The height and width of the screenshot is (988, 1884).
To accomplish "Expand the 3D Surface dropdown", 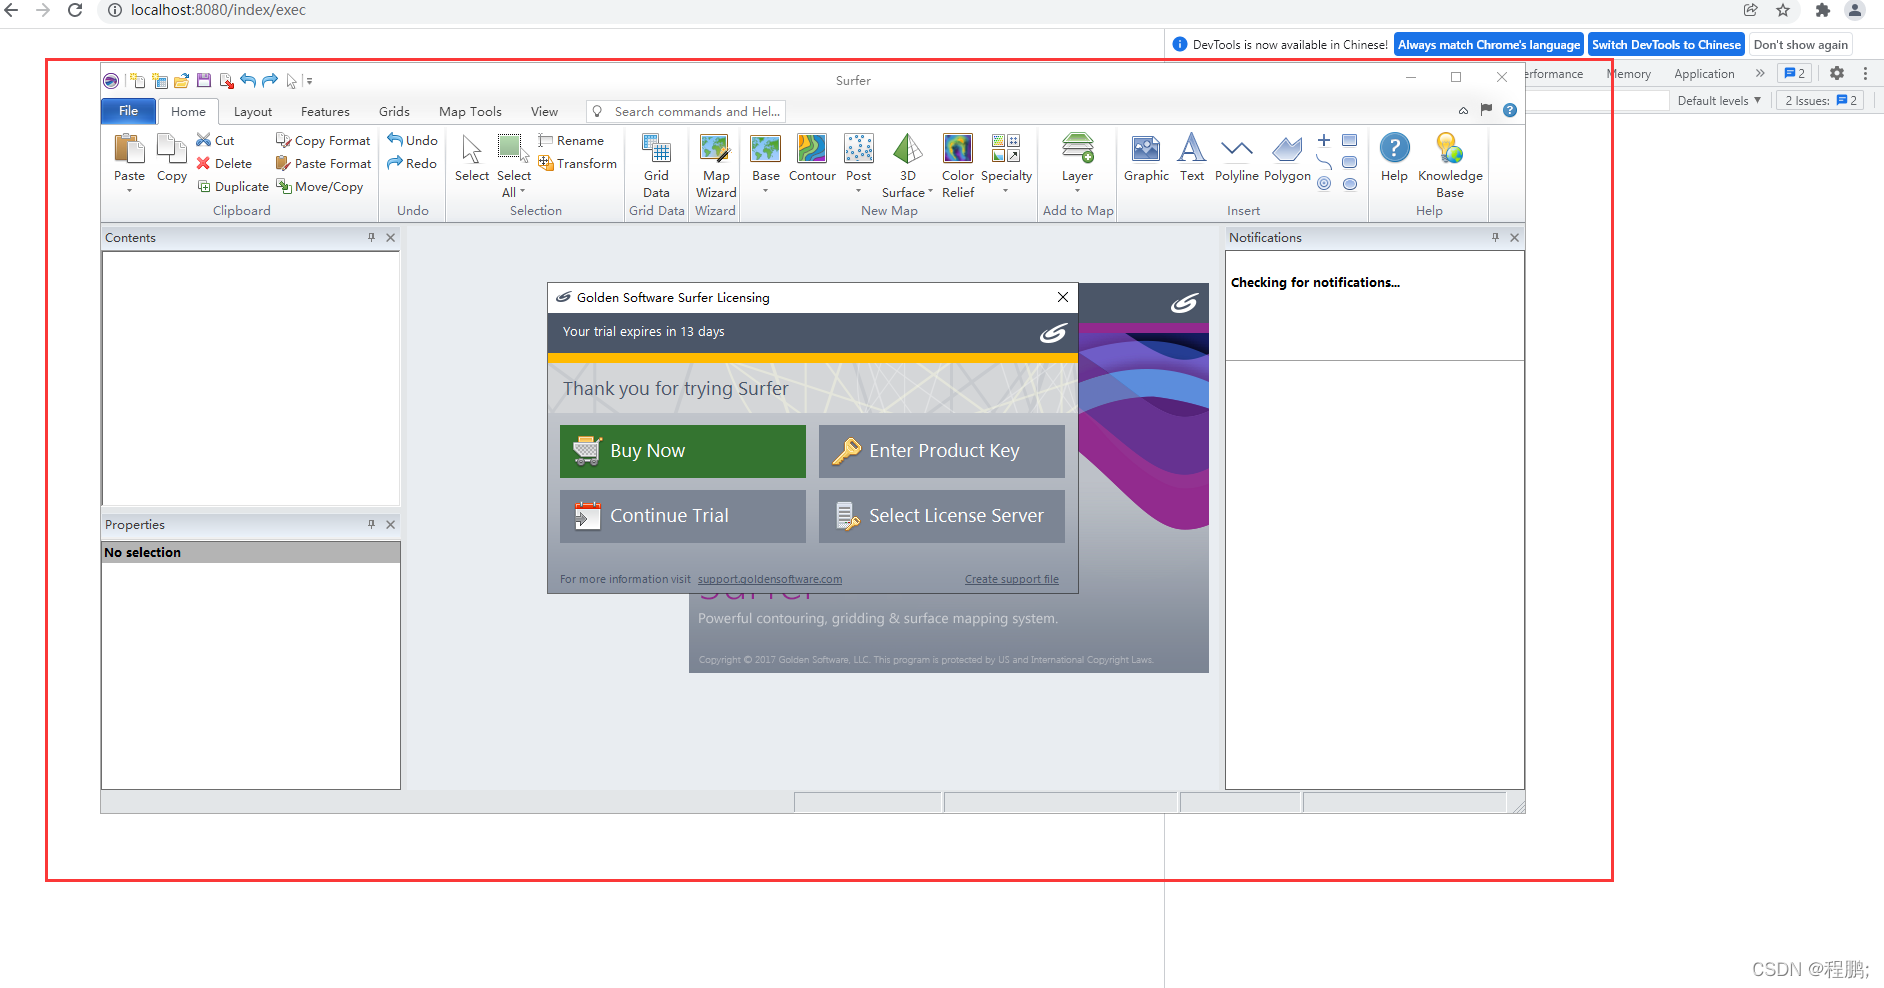I will click(x=930, y=192).
